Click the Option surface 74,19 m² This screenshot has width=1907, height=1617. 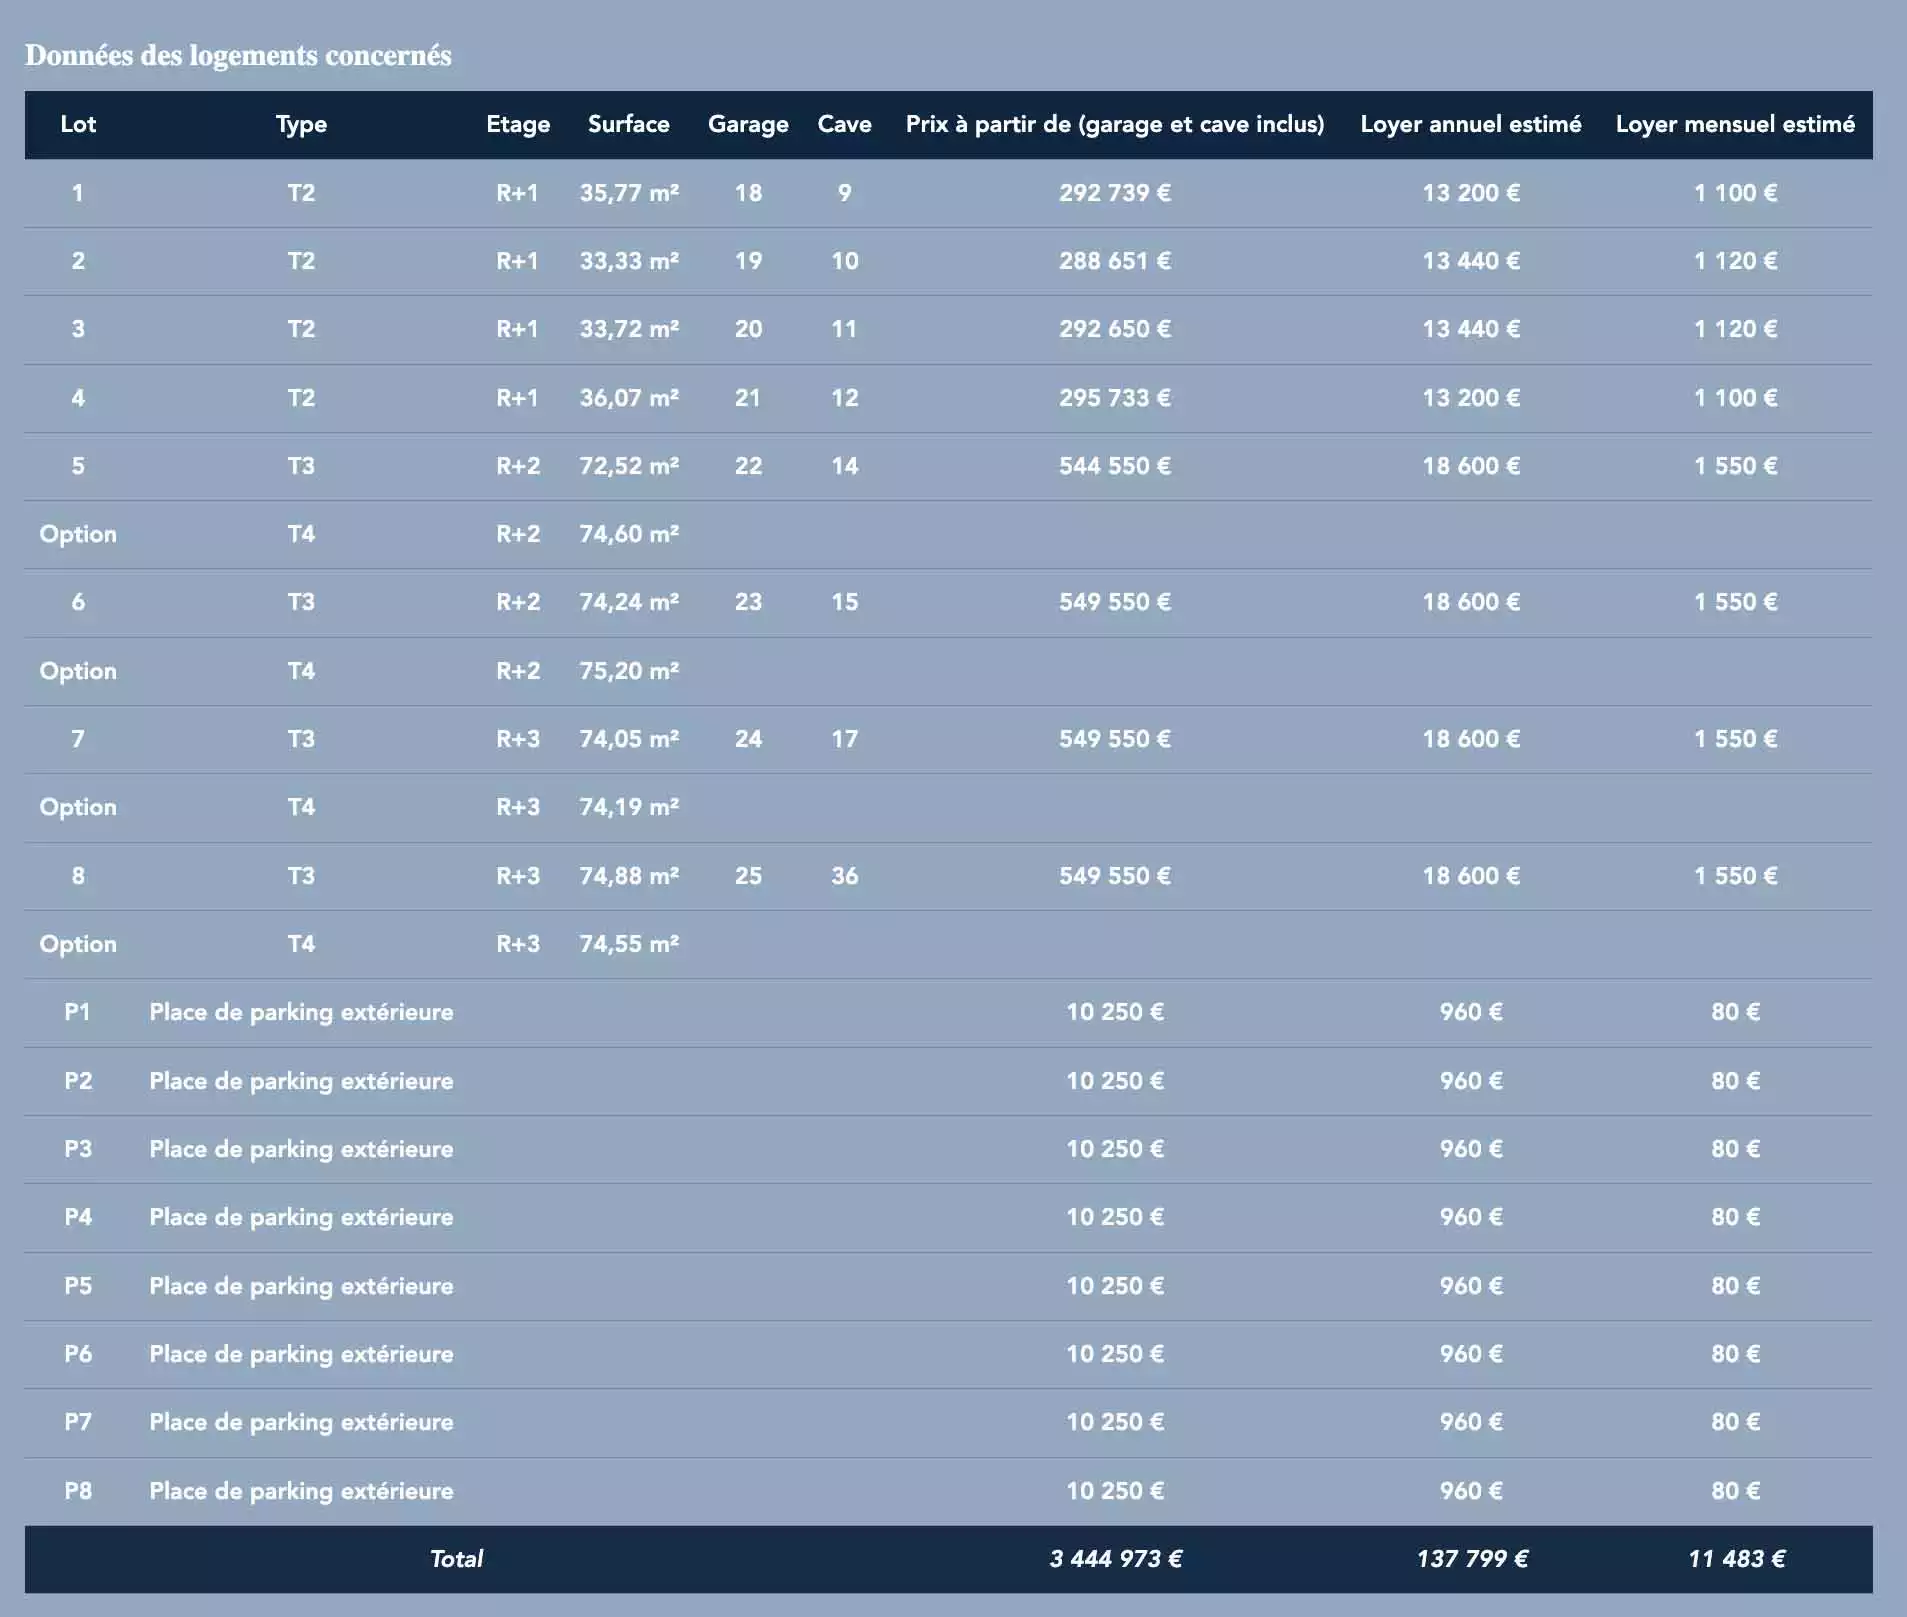click(x=629, y=807)
